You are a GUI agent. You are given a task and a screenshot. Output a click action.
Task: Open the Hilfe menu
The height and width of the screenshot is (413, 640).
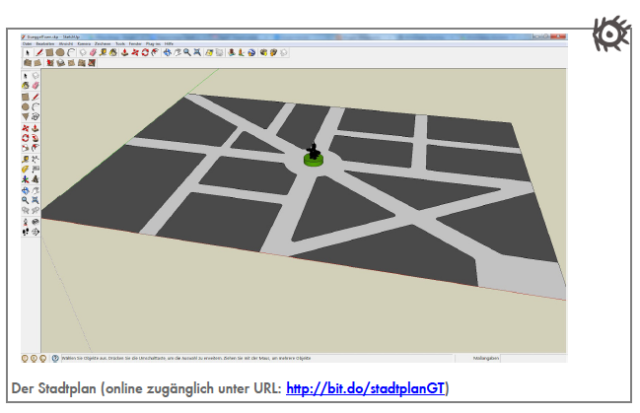[x=169, y=44]
